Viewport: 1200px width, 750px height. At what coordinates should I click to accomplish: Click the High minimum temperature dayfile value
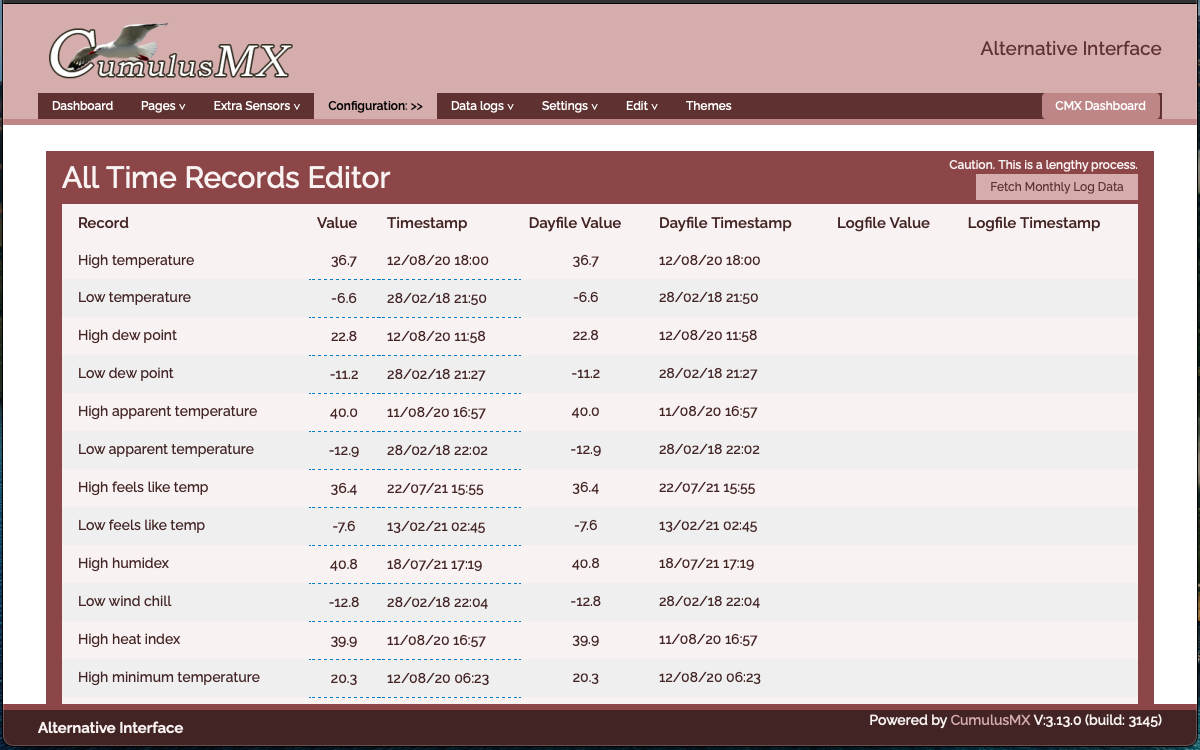point(585,678)
